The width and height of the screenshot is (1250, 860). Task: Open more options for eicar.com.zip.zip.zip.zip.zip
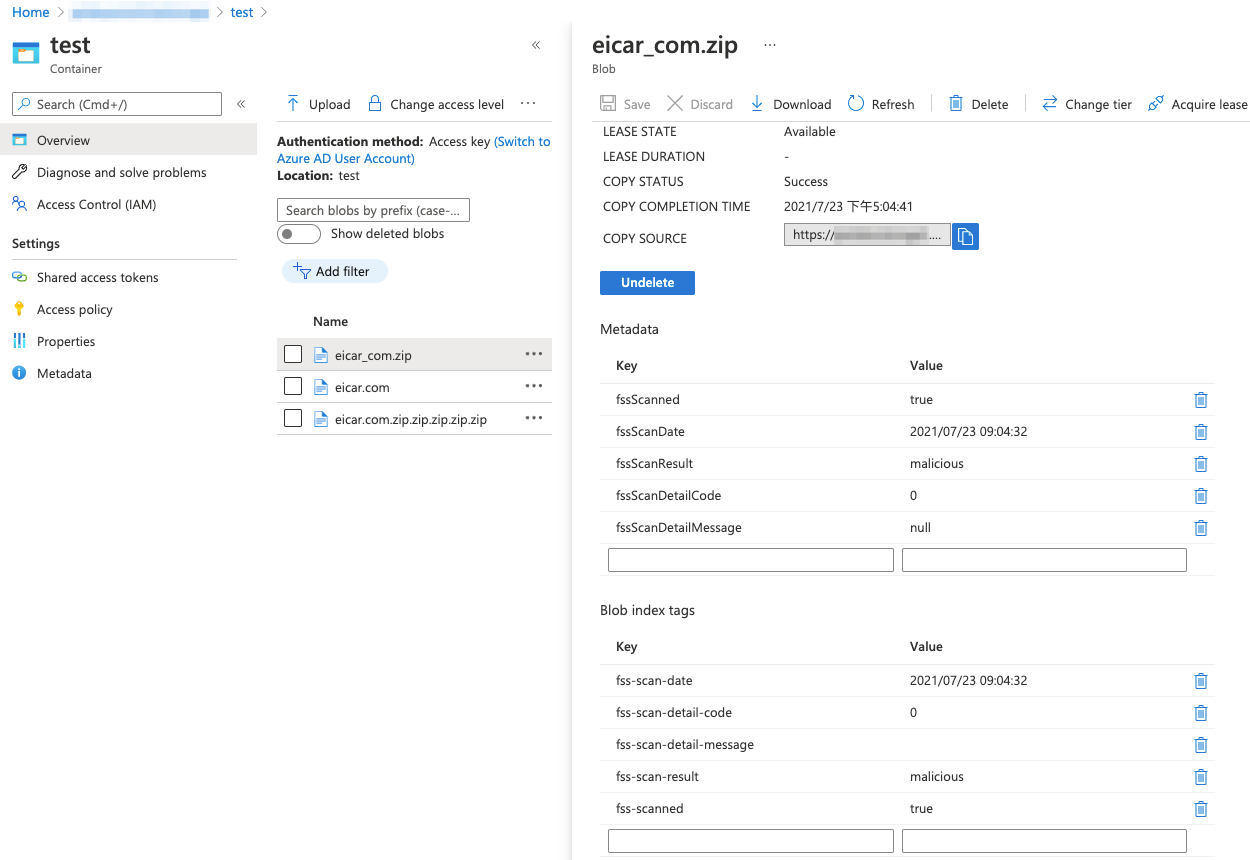click(x=534, y=418)
